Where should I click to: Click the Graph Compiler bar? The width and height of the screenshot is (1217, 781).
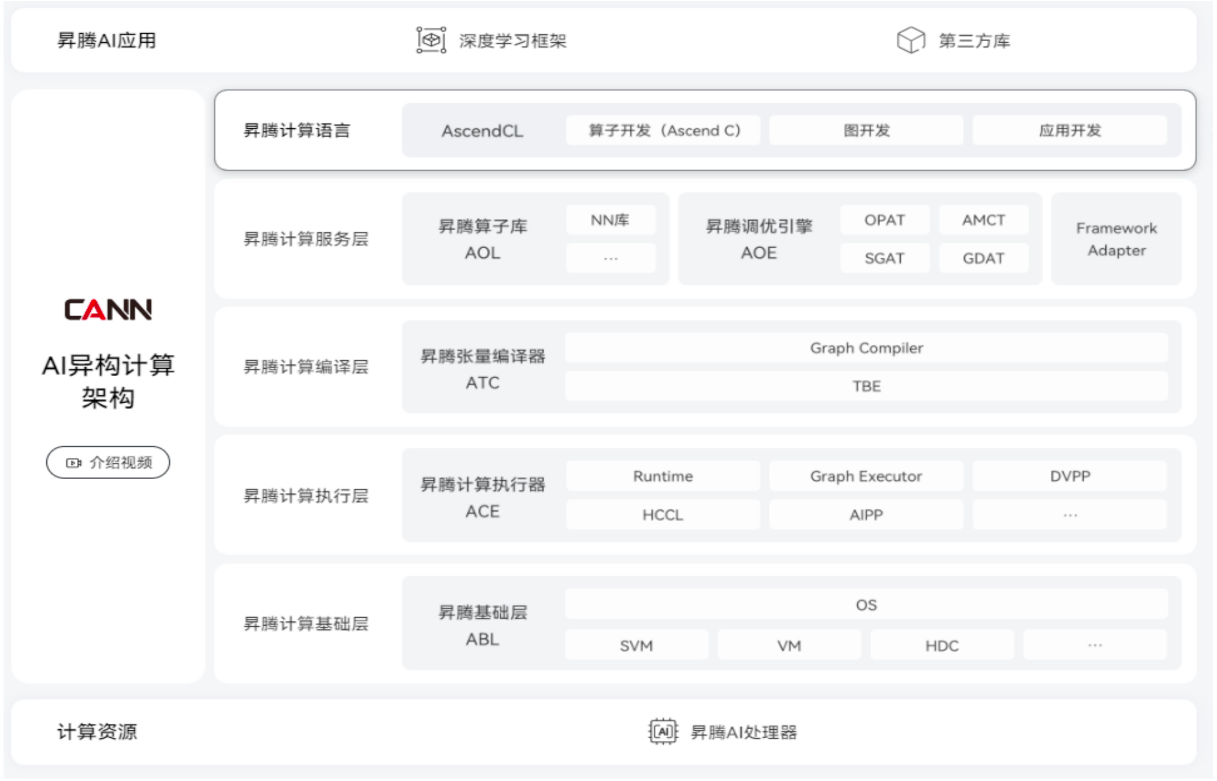[x=866, y=348]
